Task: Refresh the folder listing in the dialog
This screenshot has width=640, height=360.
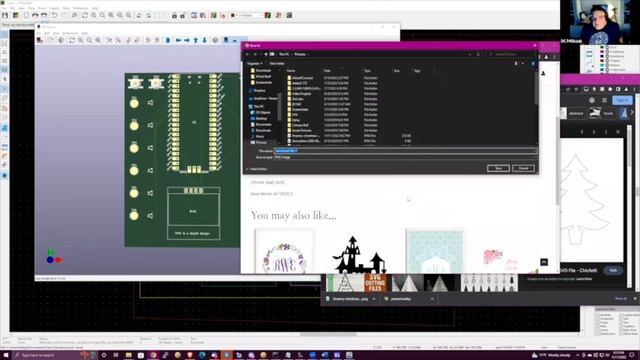Action: click(x=478, y=54)
